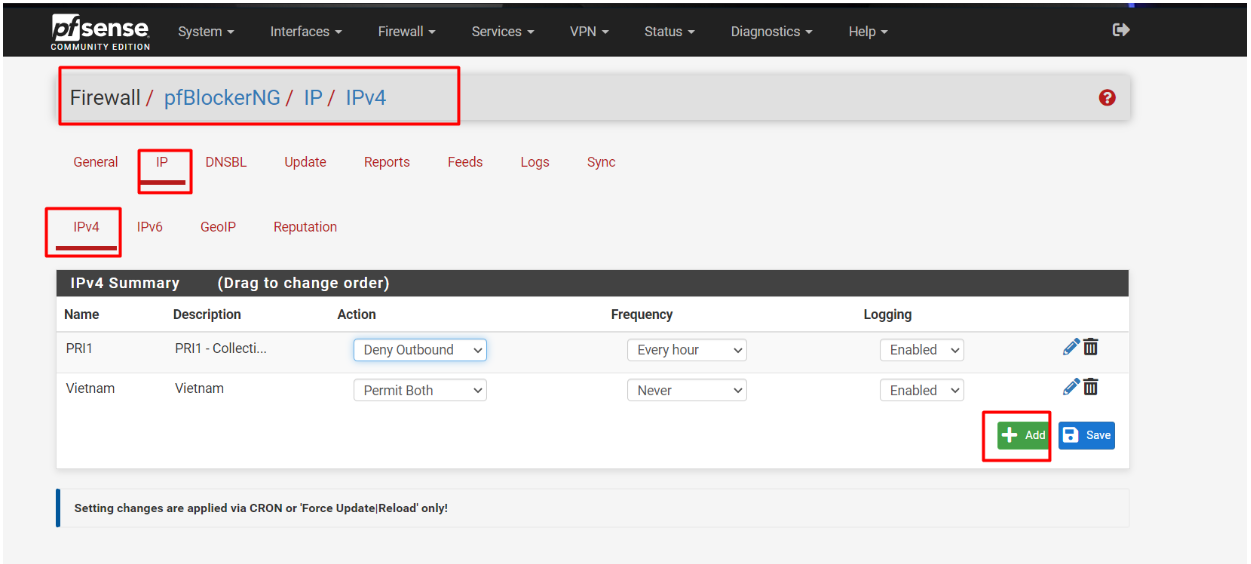The height and width of the screenshot is (564, 1251).
Task: Click the Frequency column header
Action: pyautogui.click(x=642, y=314)
